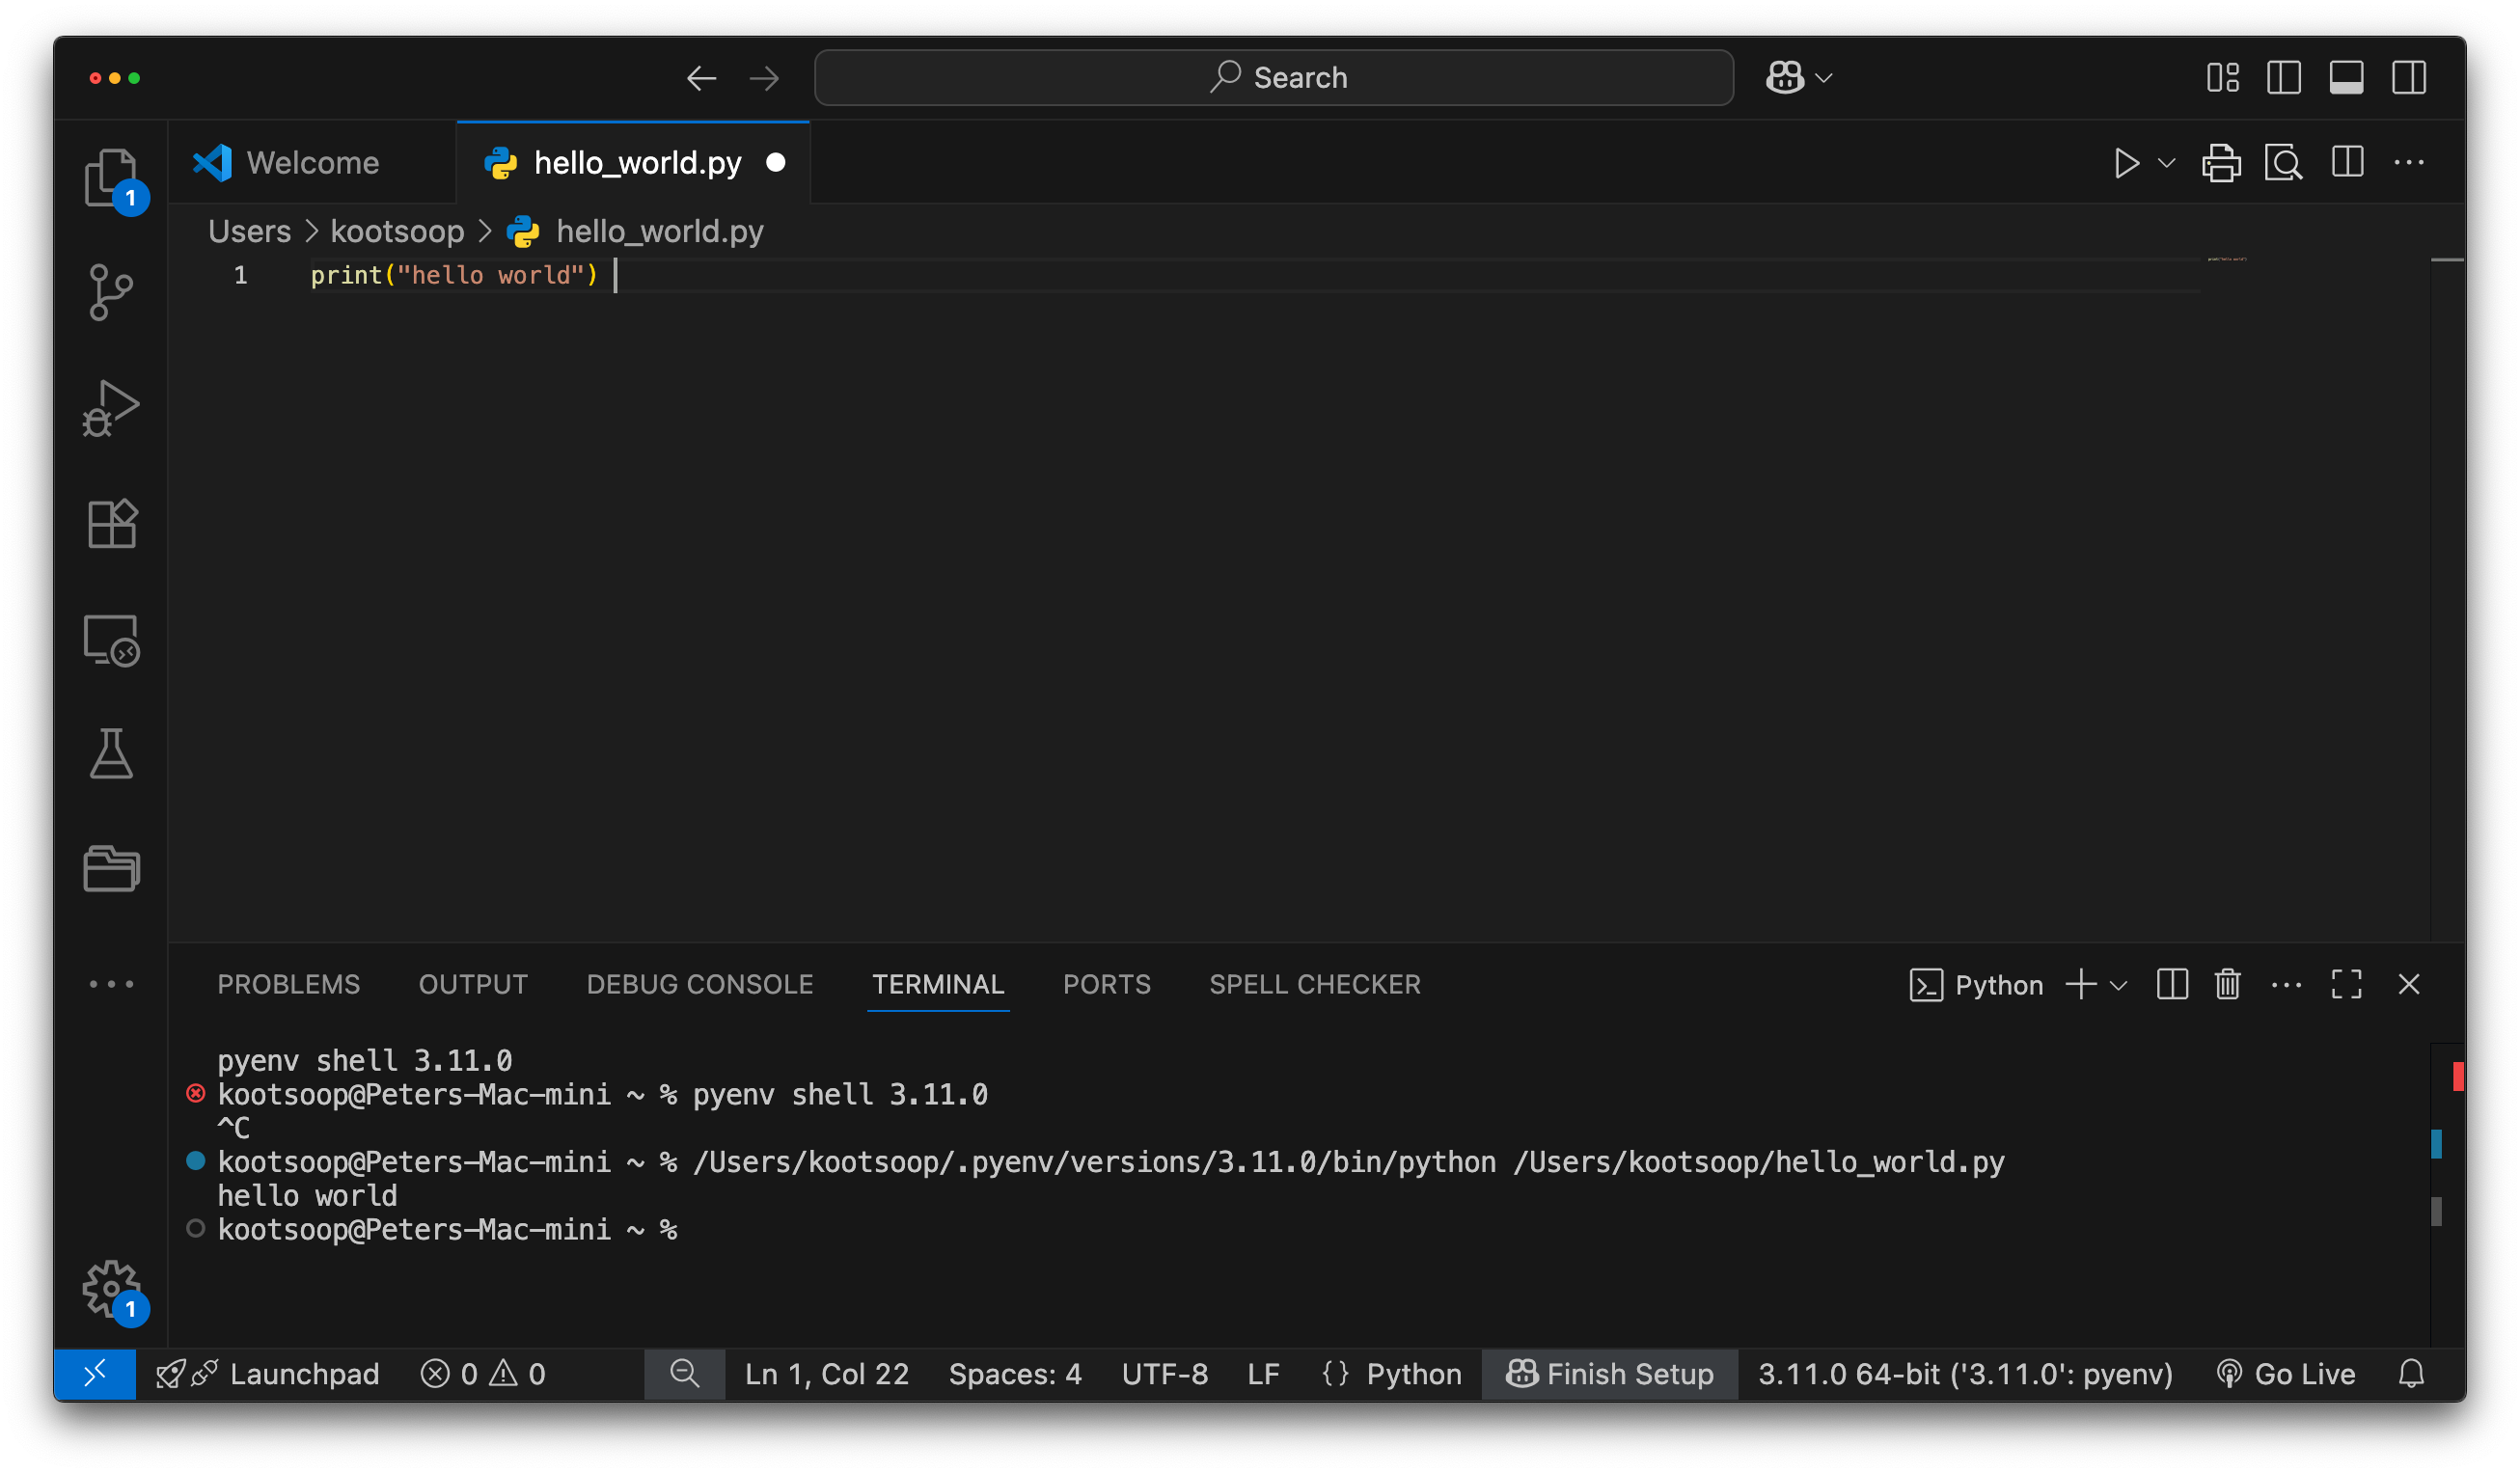Toggle the primary side bar

coord(2285,78)
